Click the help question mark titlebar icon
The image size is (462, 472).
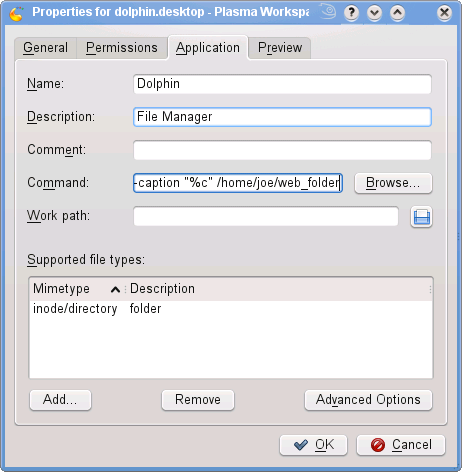351,13
